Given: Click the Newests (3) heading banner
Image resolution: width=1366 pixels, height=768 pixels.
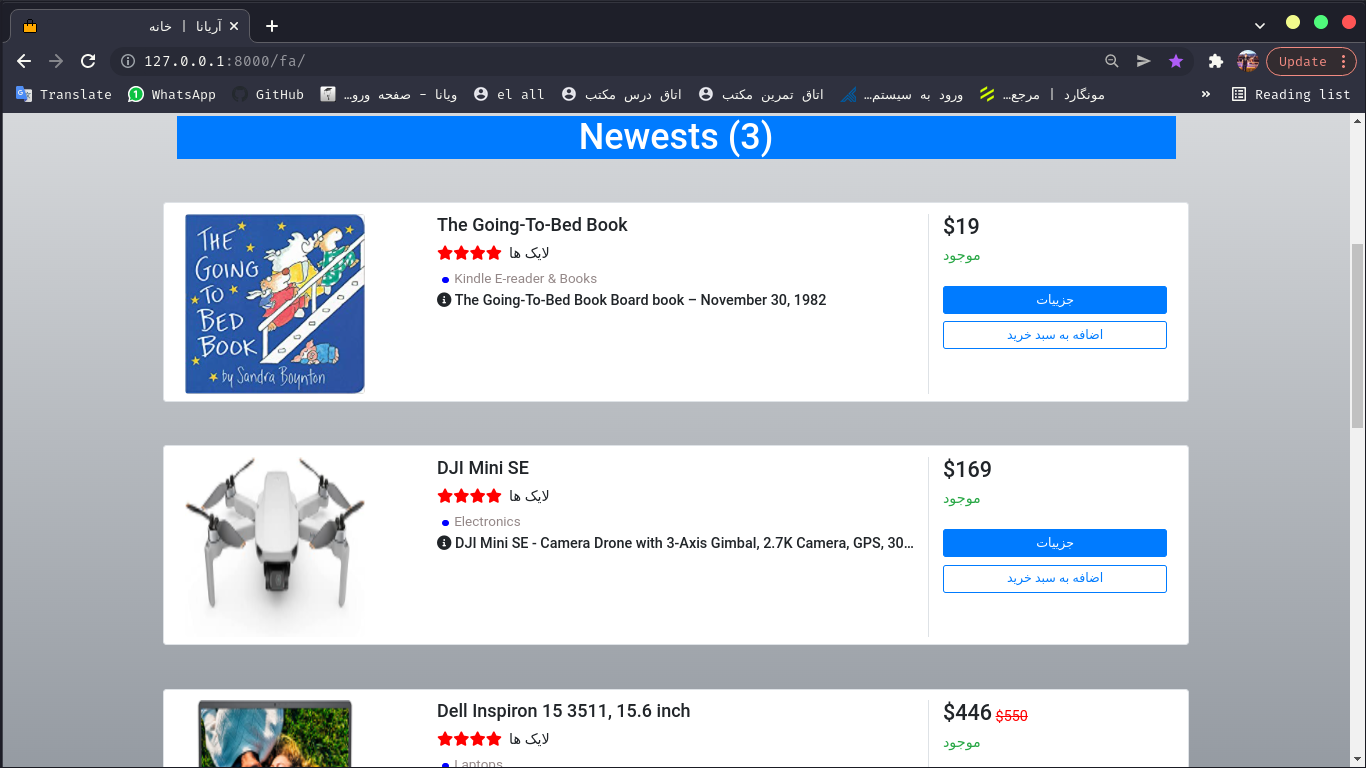Looking at the screenshot, I should [676, 137].
